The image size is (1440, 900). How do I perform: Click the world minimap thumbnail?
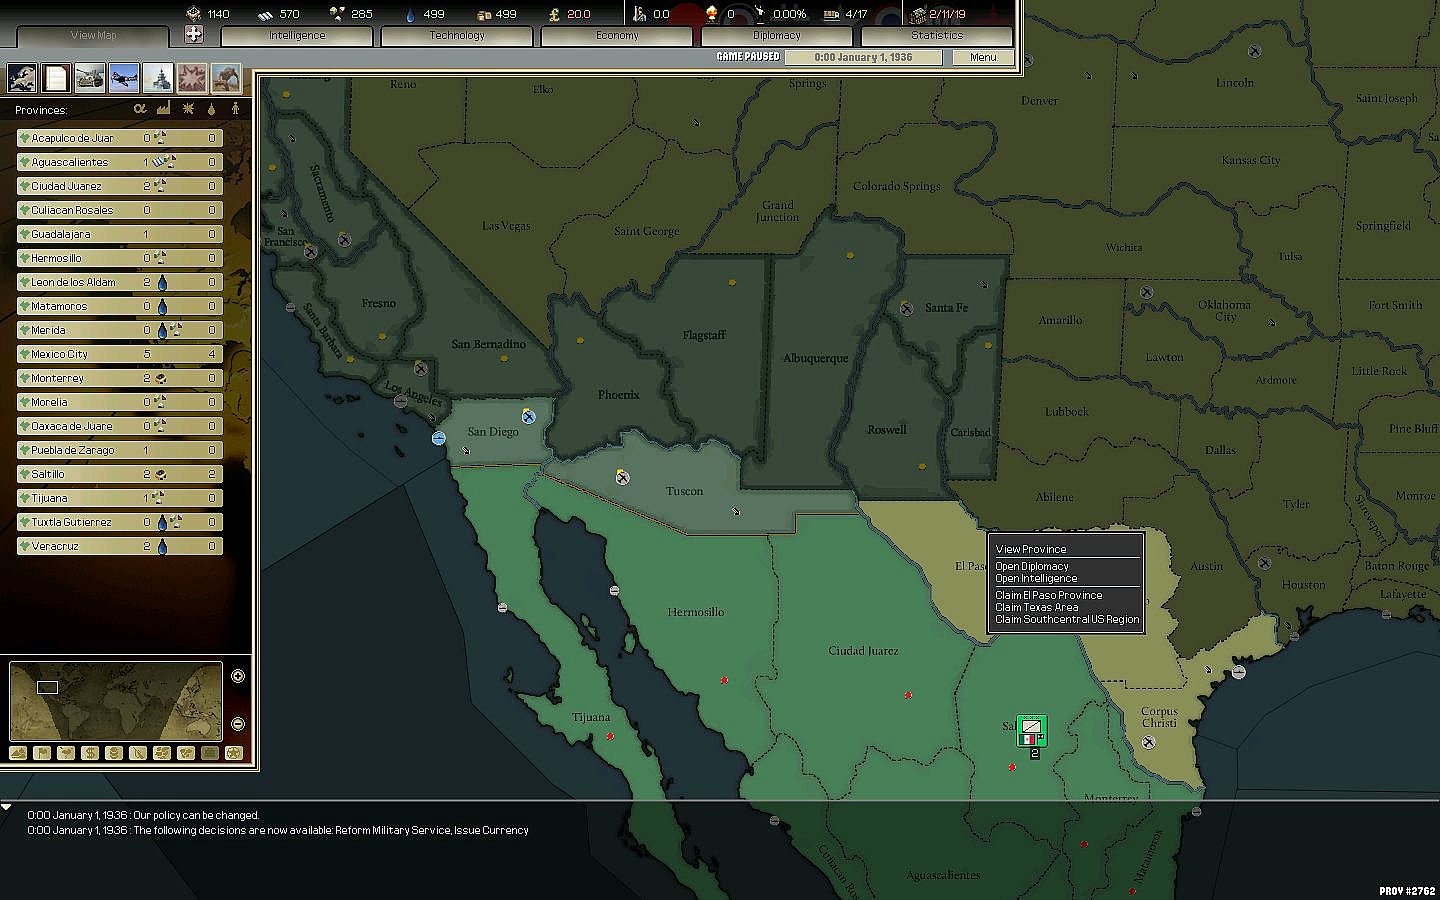115,701
